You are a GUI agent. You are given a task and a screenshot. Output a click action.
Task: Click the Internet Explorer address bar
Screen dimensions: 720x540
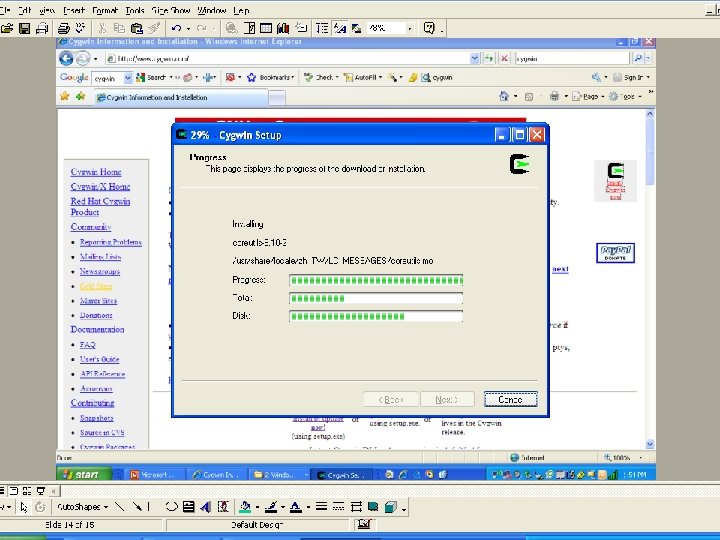[292, 58]
